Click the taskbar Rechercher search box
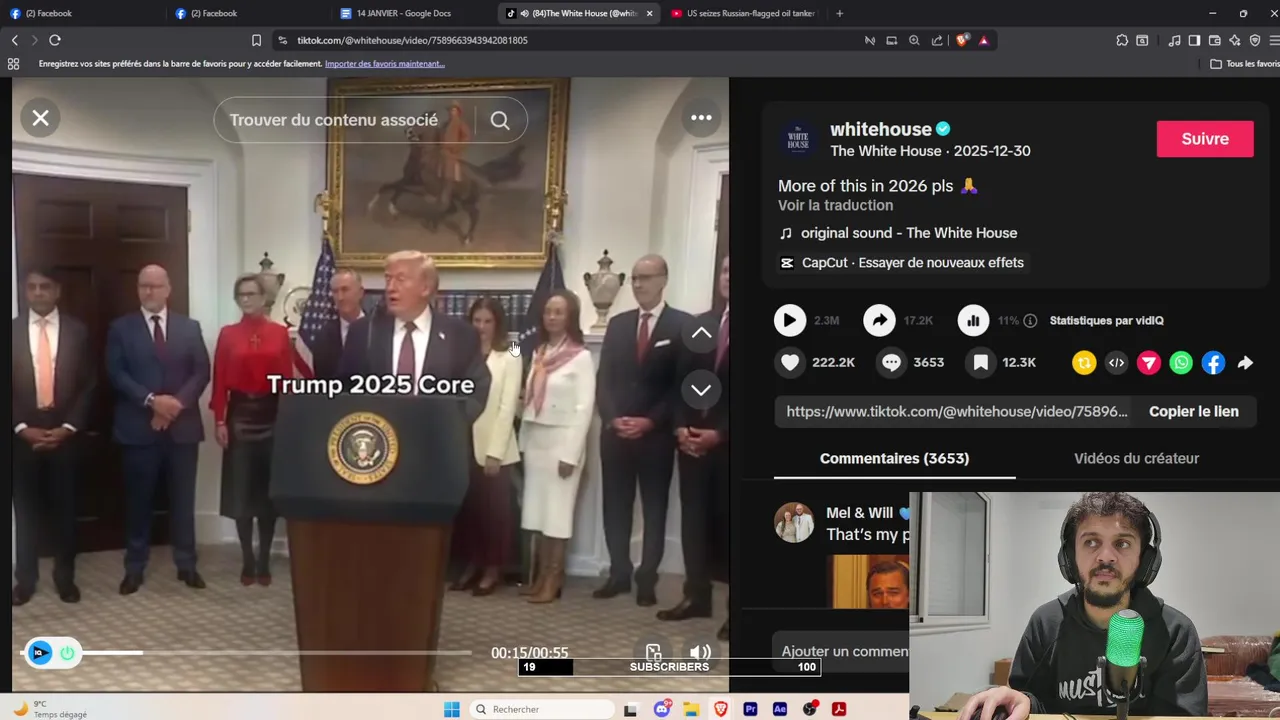Image resolution: width=1280 pixels, height=720 pixels. click(x=542, y=709)
